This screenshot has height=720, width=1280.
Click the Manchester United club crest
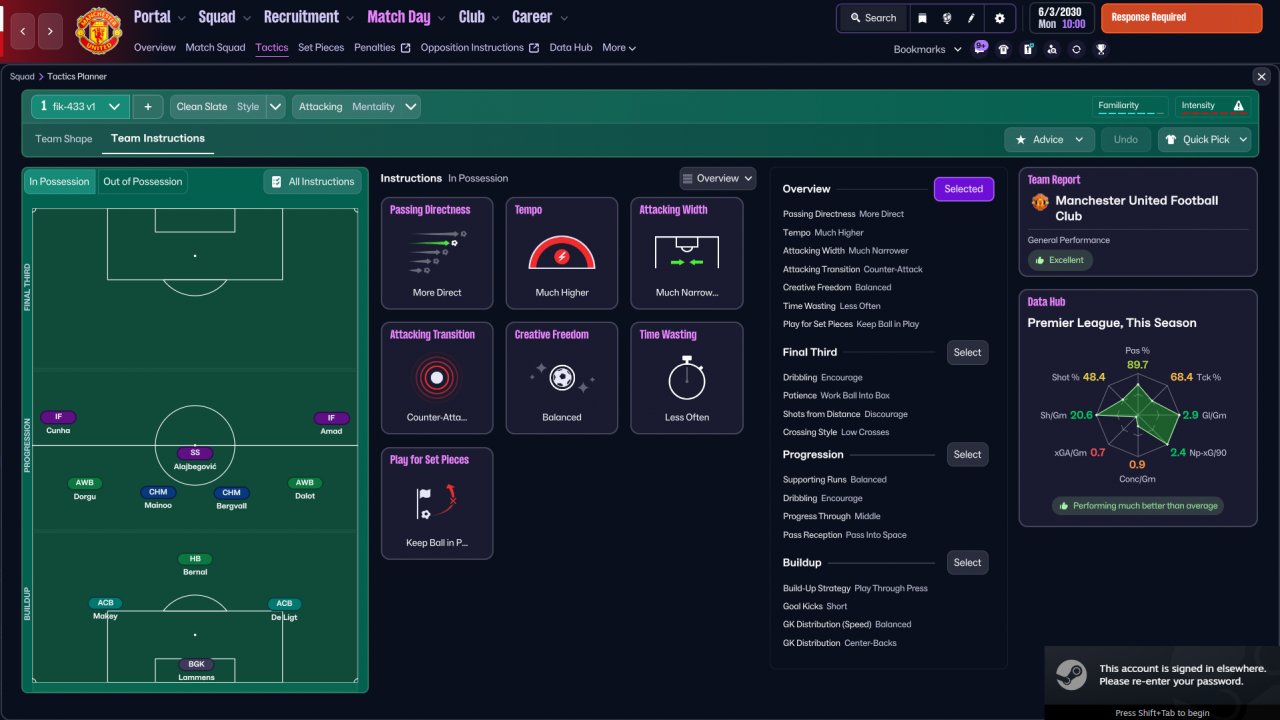[98, 30]
